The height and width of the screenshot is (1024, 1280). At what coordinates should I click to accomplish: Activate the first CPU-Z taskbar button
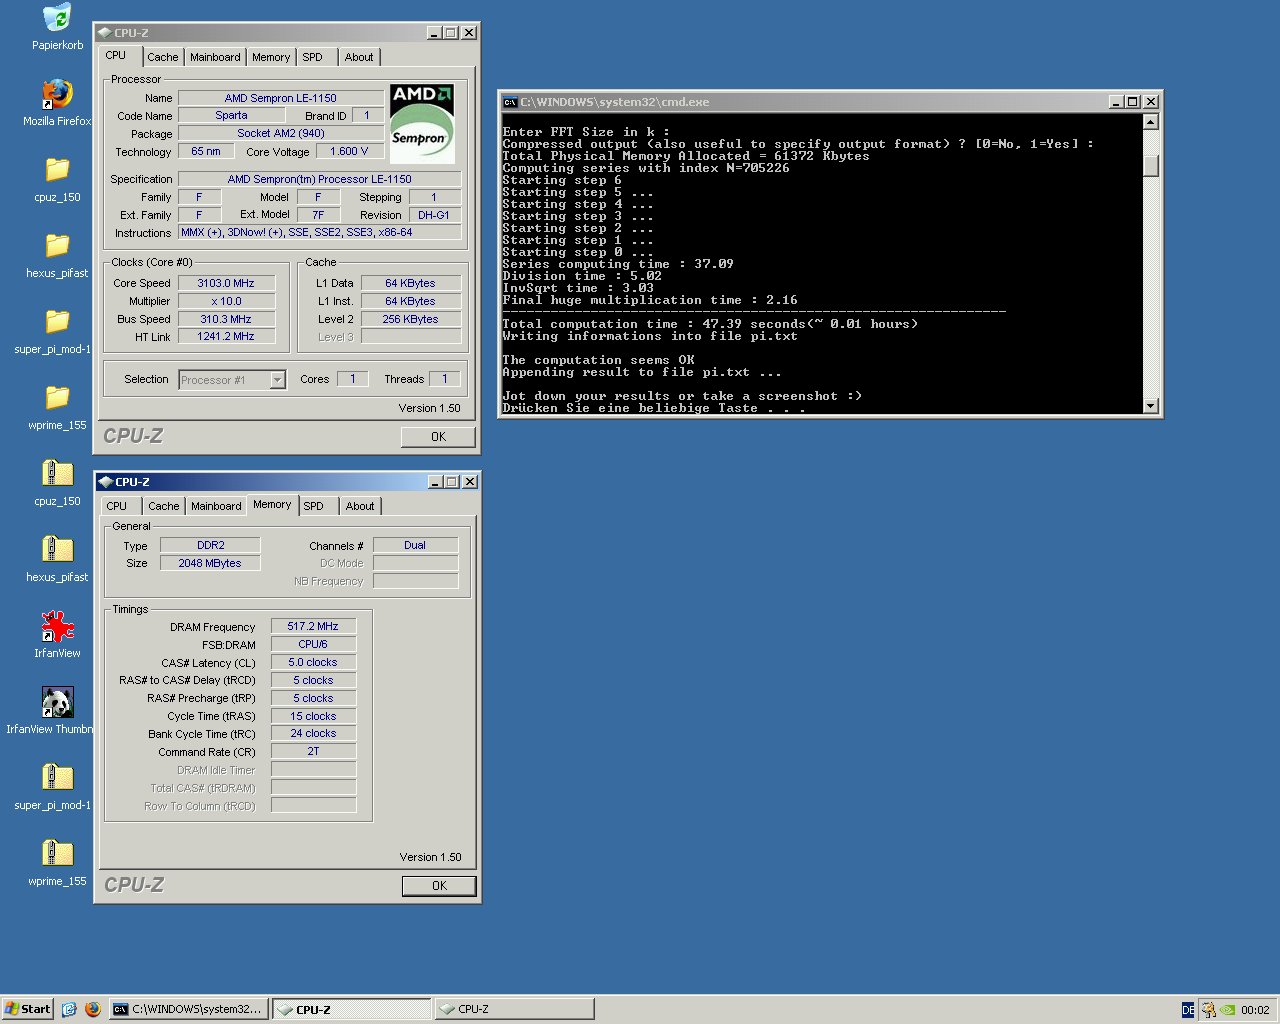(x=352, y=1009)
